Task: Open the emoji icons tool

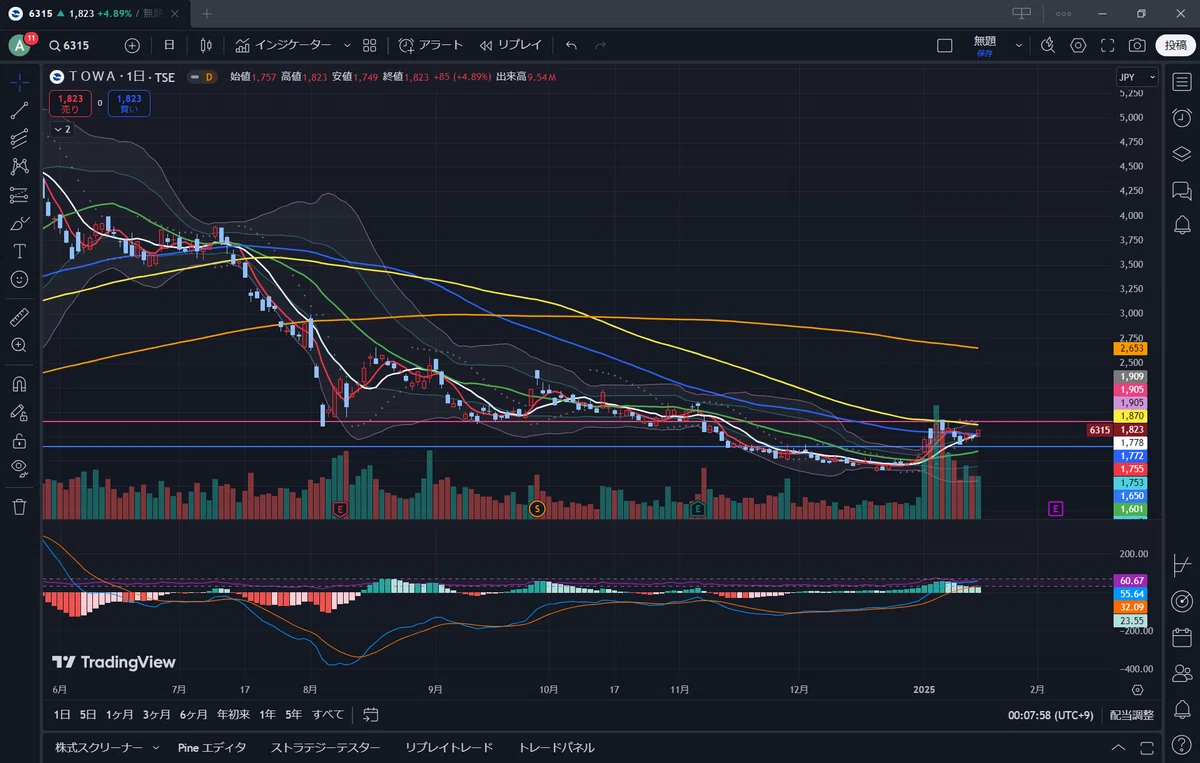Action: (19, 279)
